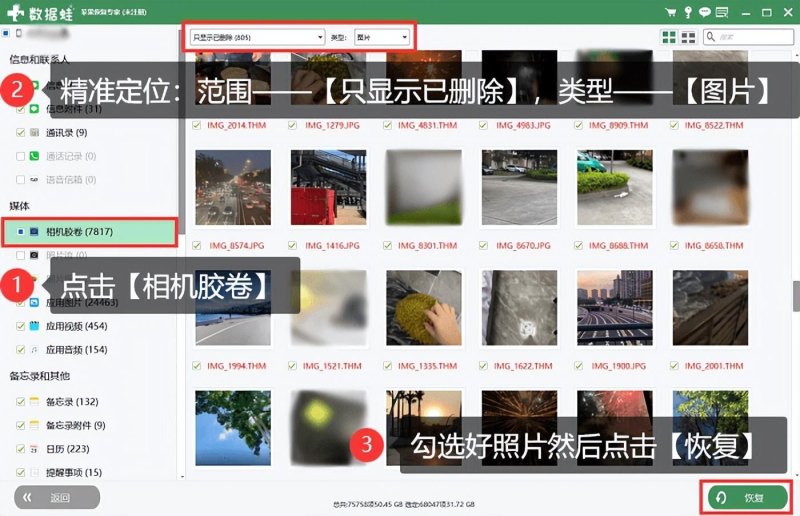Screen dimensions: 800x516
Task: Open the chat bubble support icon
Action: tap(705, 12)
